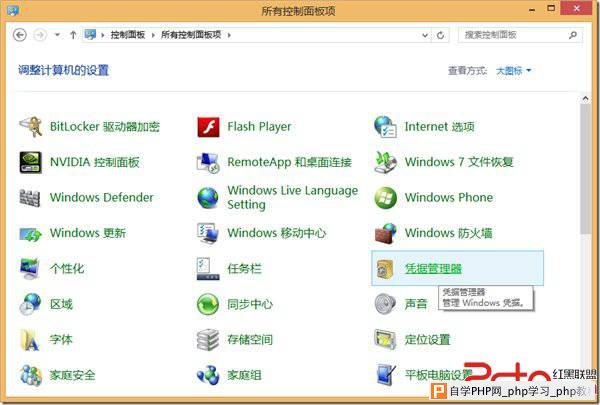The width and height of the screenshot is (600, 405).
Task: Open the green Windows Phone icon
Action: pos(385,198)
